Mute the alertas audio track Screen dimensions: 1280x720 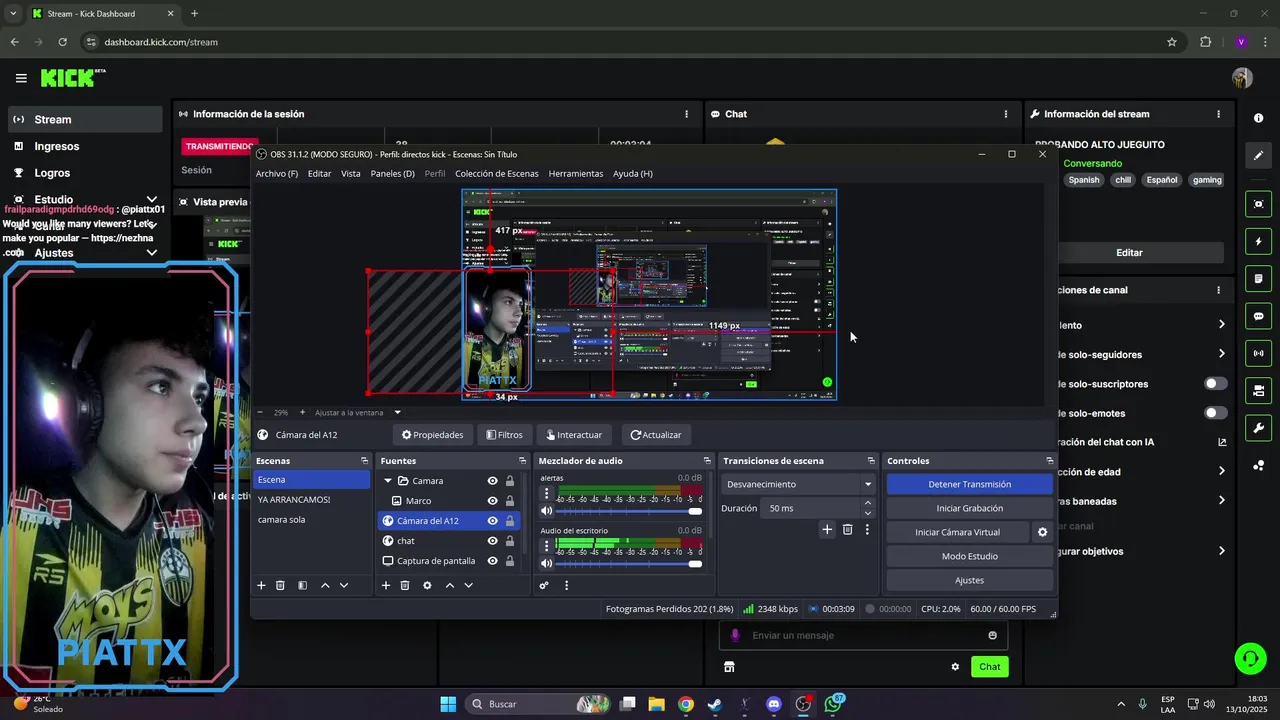pyautogui.click(x=546, y=512)
